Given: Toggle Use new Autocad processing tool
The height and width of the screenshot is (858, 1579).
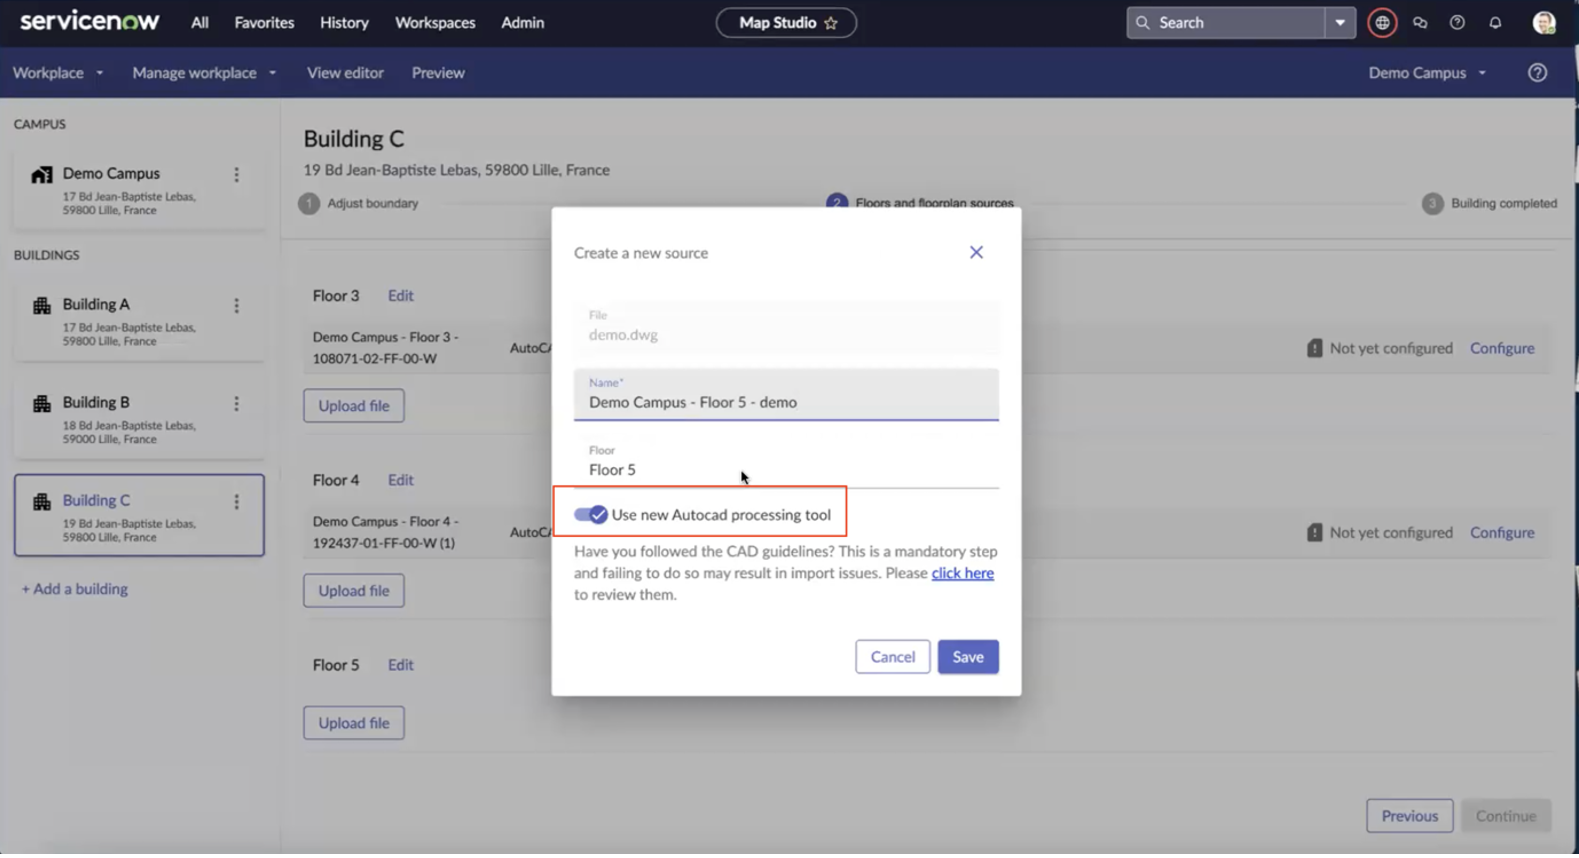Looking at the screenshot, I should pos(590,514).
